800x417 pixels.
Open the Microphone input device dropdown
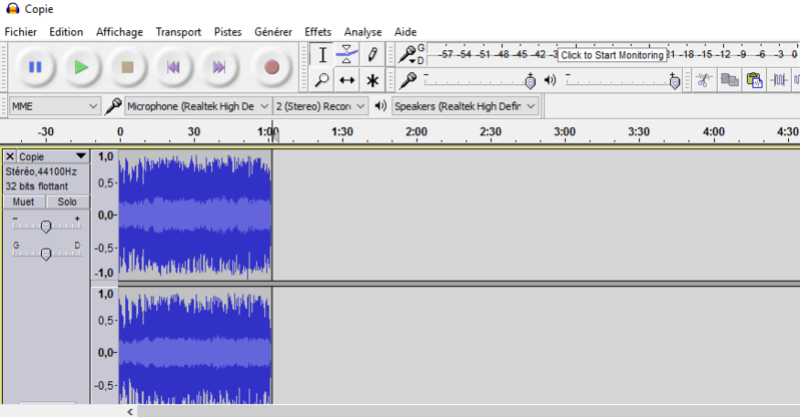coord(197,106)
